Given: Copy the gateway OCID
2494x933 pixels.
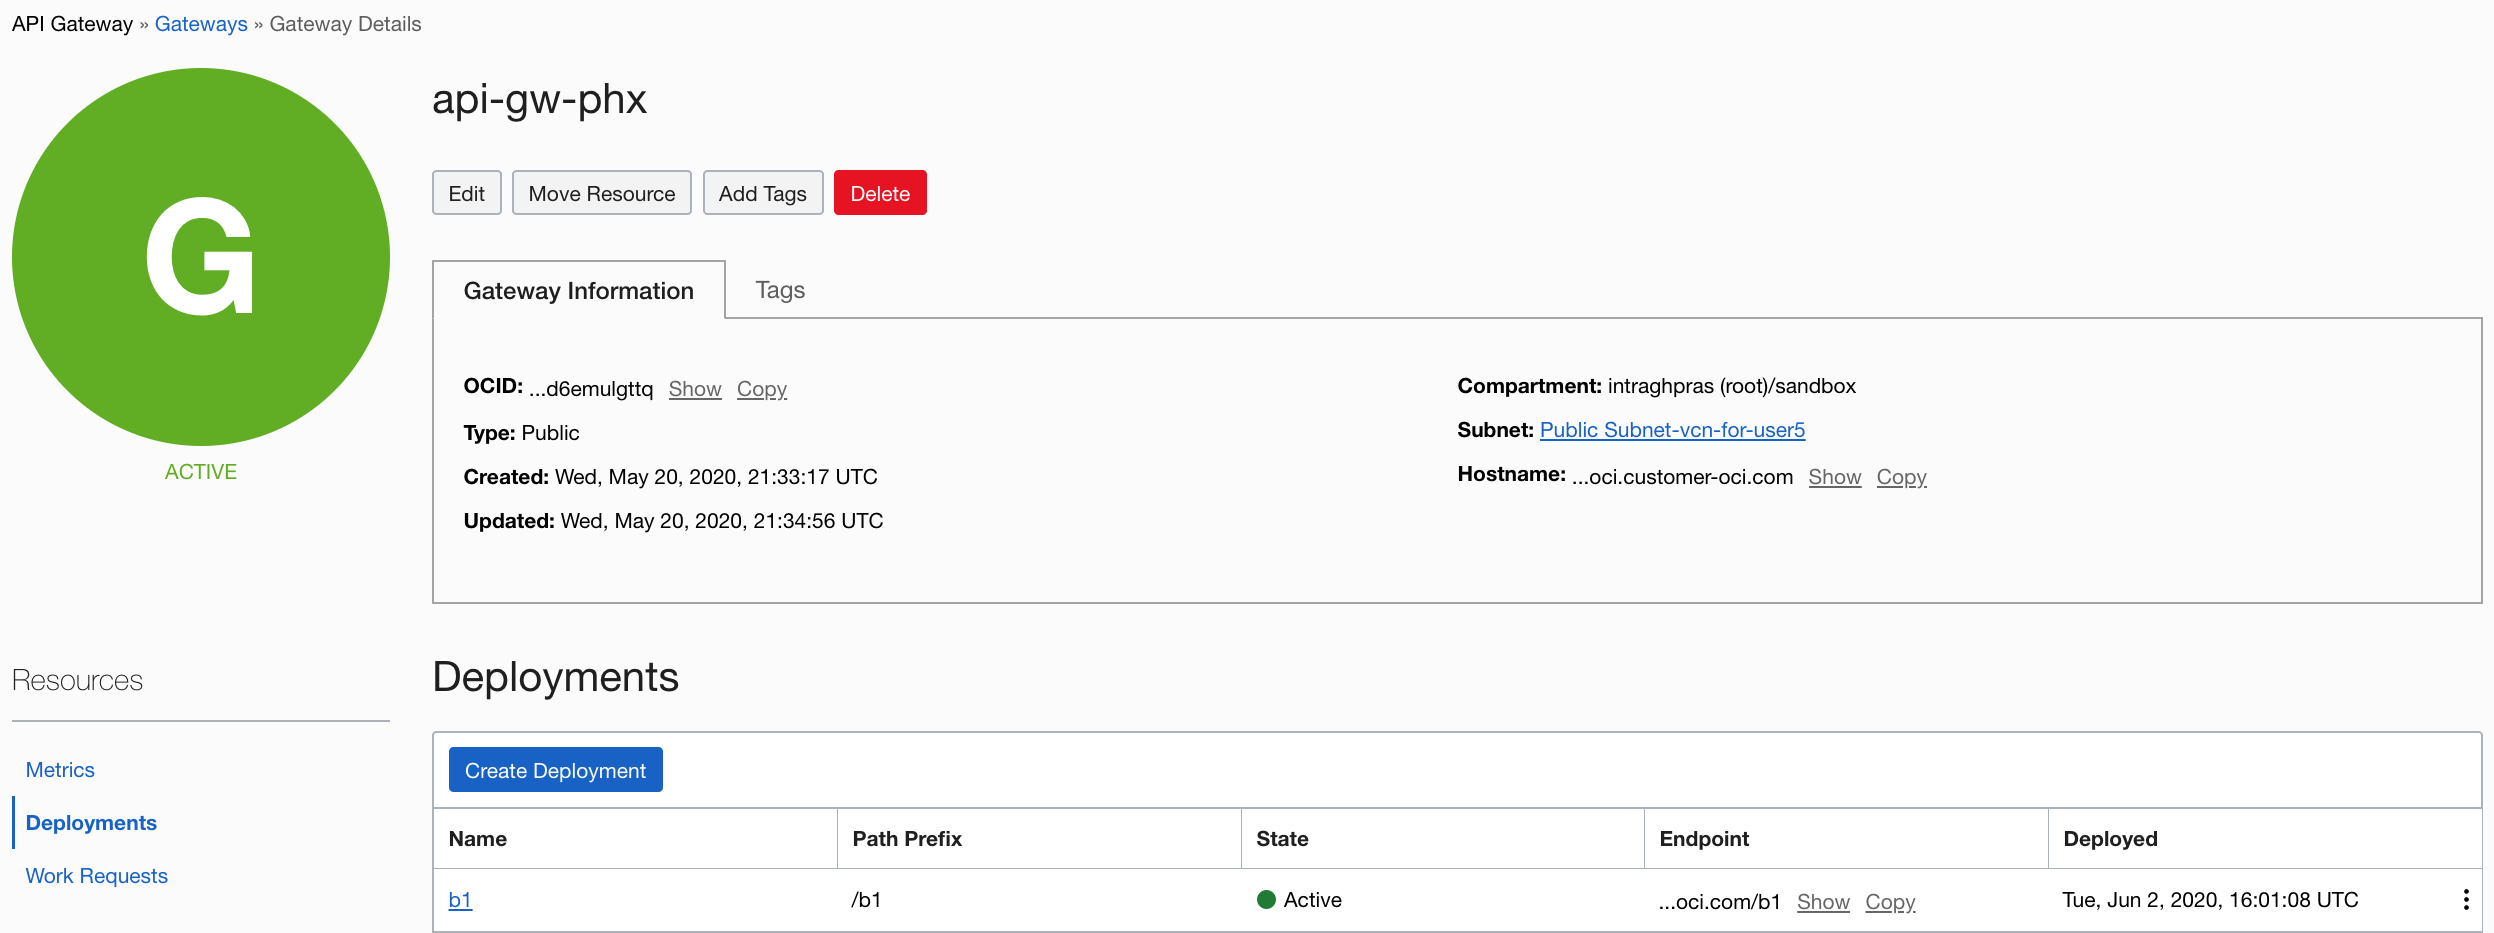Looking at the screenshot, I should 762,389.
